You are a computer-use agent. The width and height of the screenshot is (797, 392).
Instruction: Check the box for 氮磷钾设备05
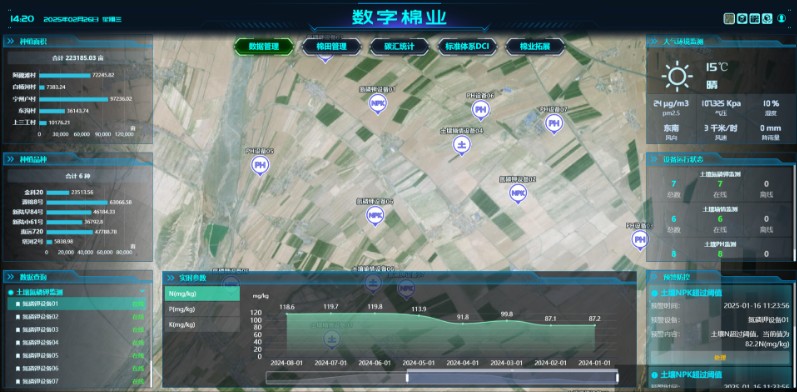tap(18, 356)
